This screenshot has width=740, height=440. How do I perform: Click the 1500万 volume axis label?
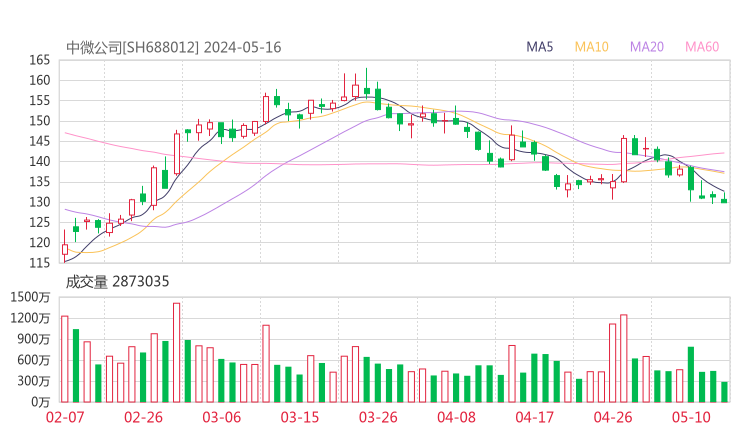pos(30,297)
